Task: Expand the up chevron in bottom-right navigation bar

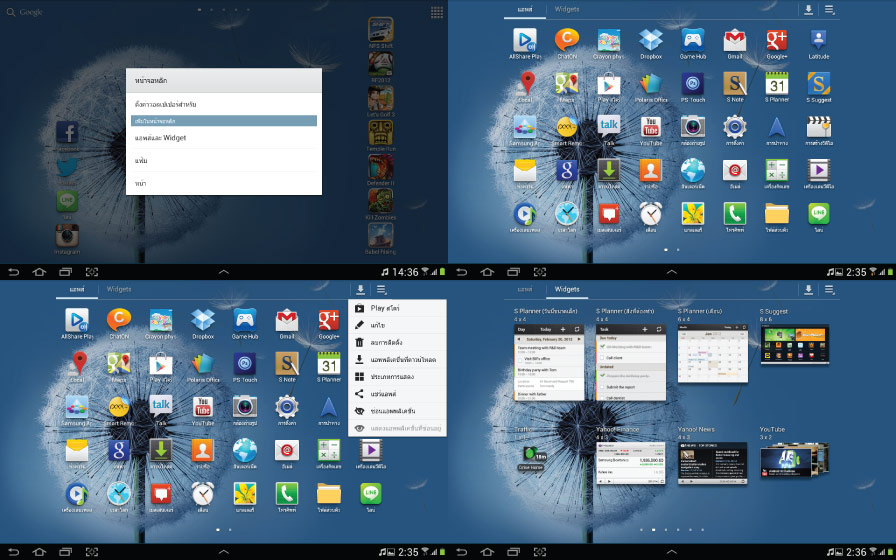Action: (x=672, y=552)
